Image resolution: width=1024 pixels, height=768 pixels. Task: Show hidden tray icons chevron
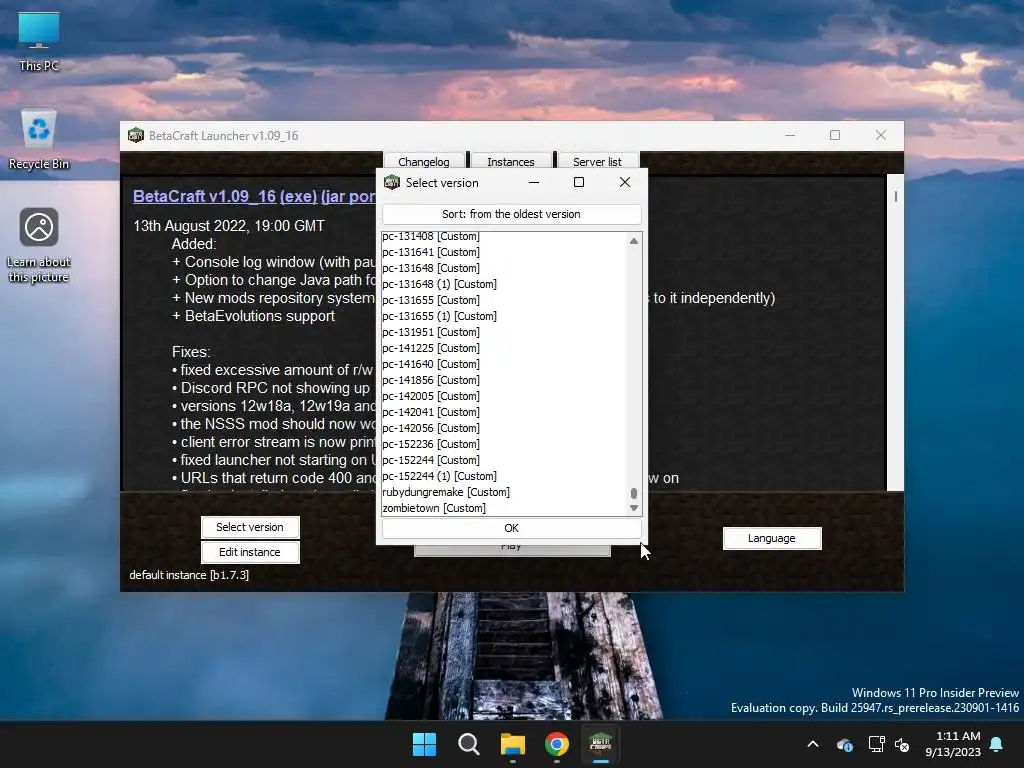tap(813, 744)
